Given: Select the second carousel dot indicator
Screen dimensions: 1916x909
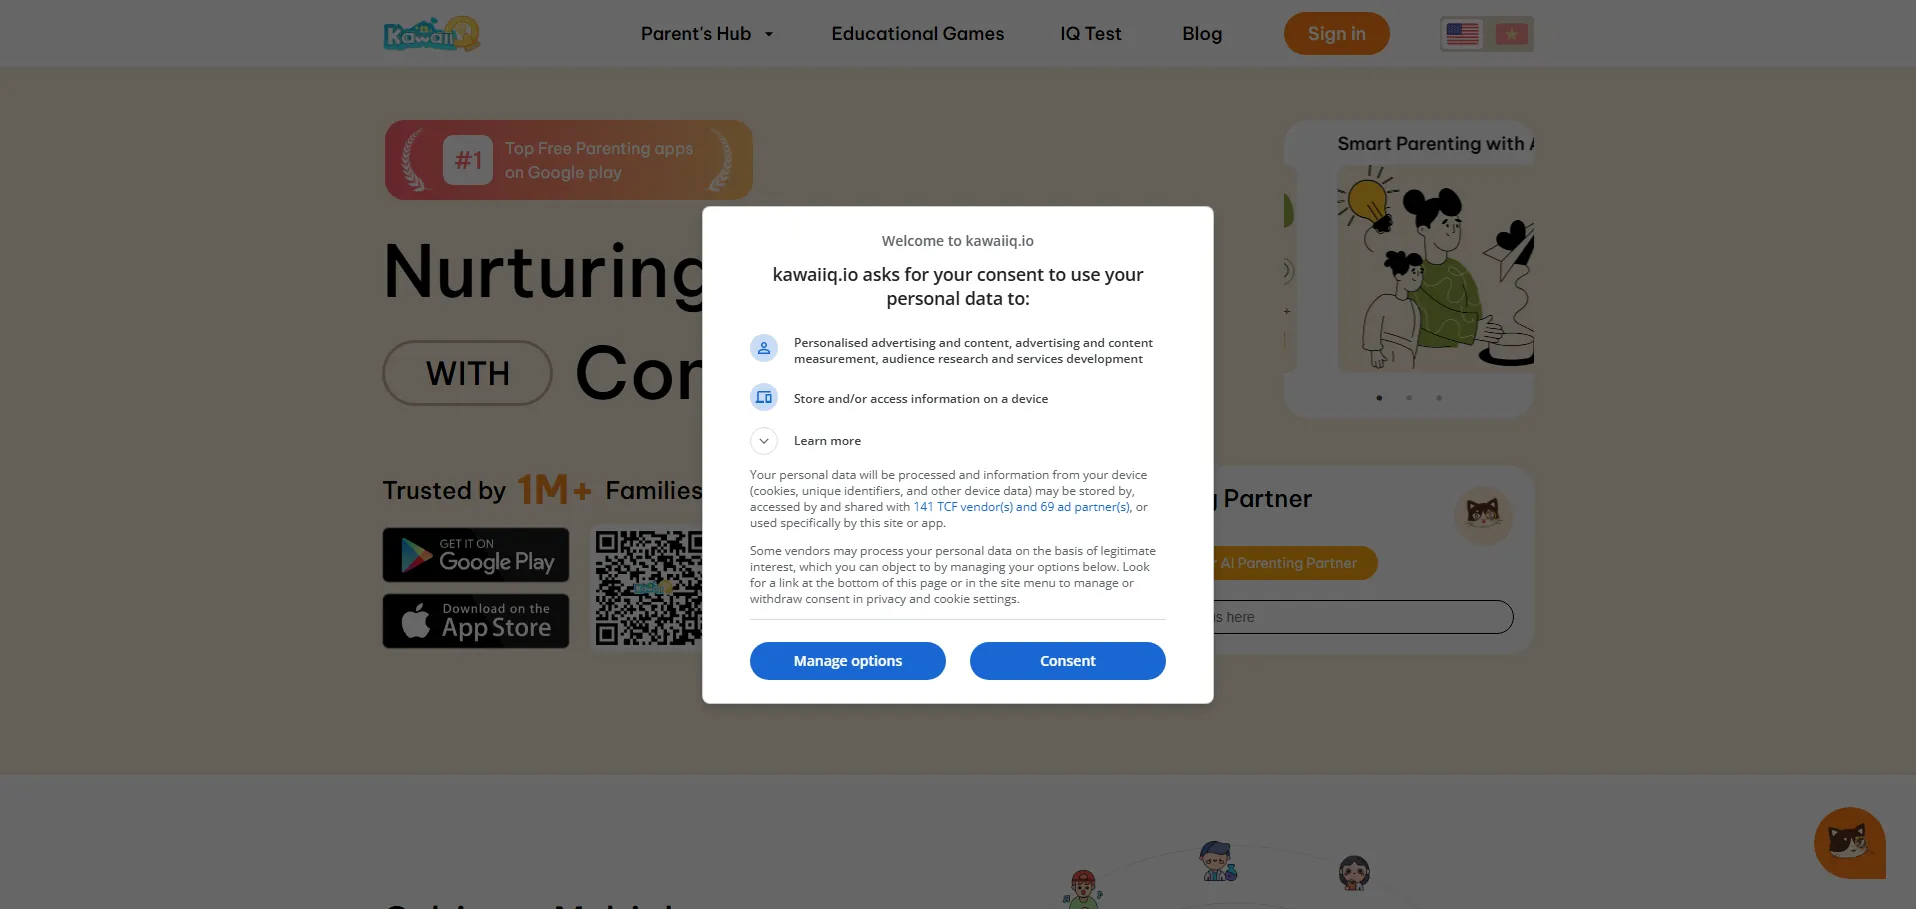Looking at the screenshot, I should (1409, 398).
